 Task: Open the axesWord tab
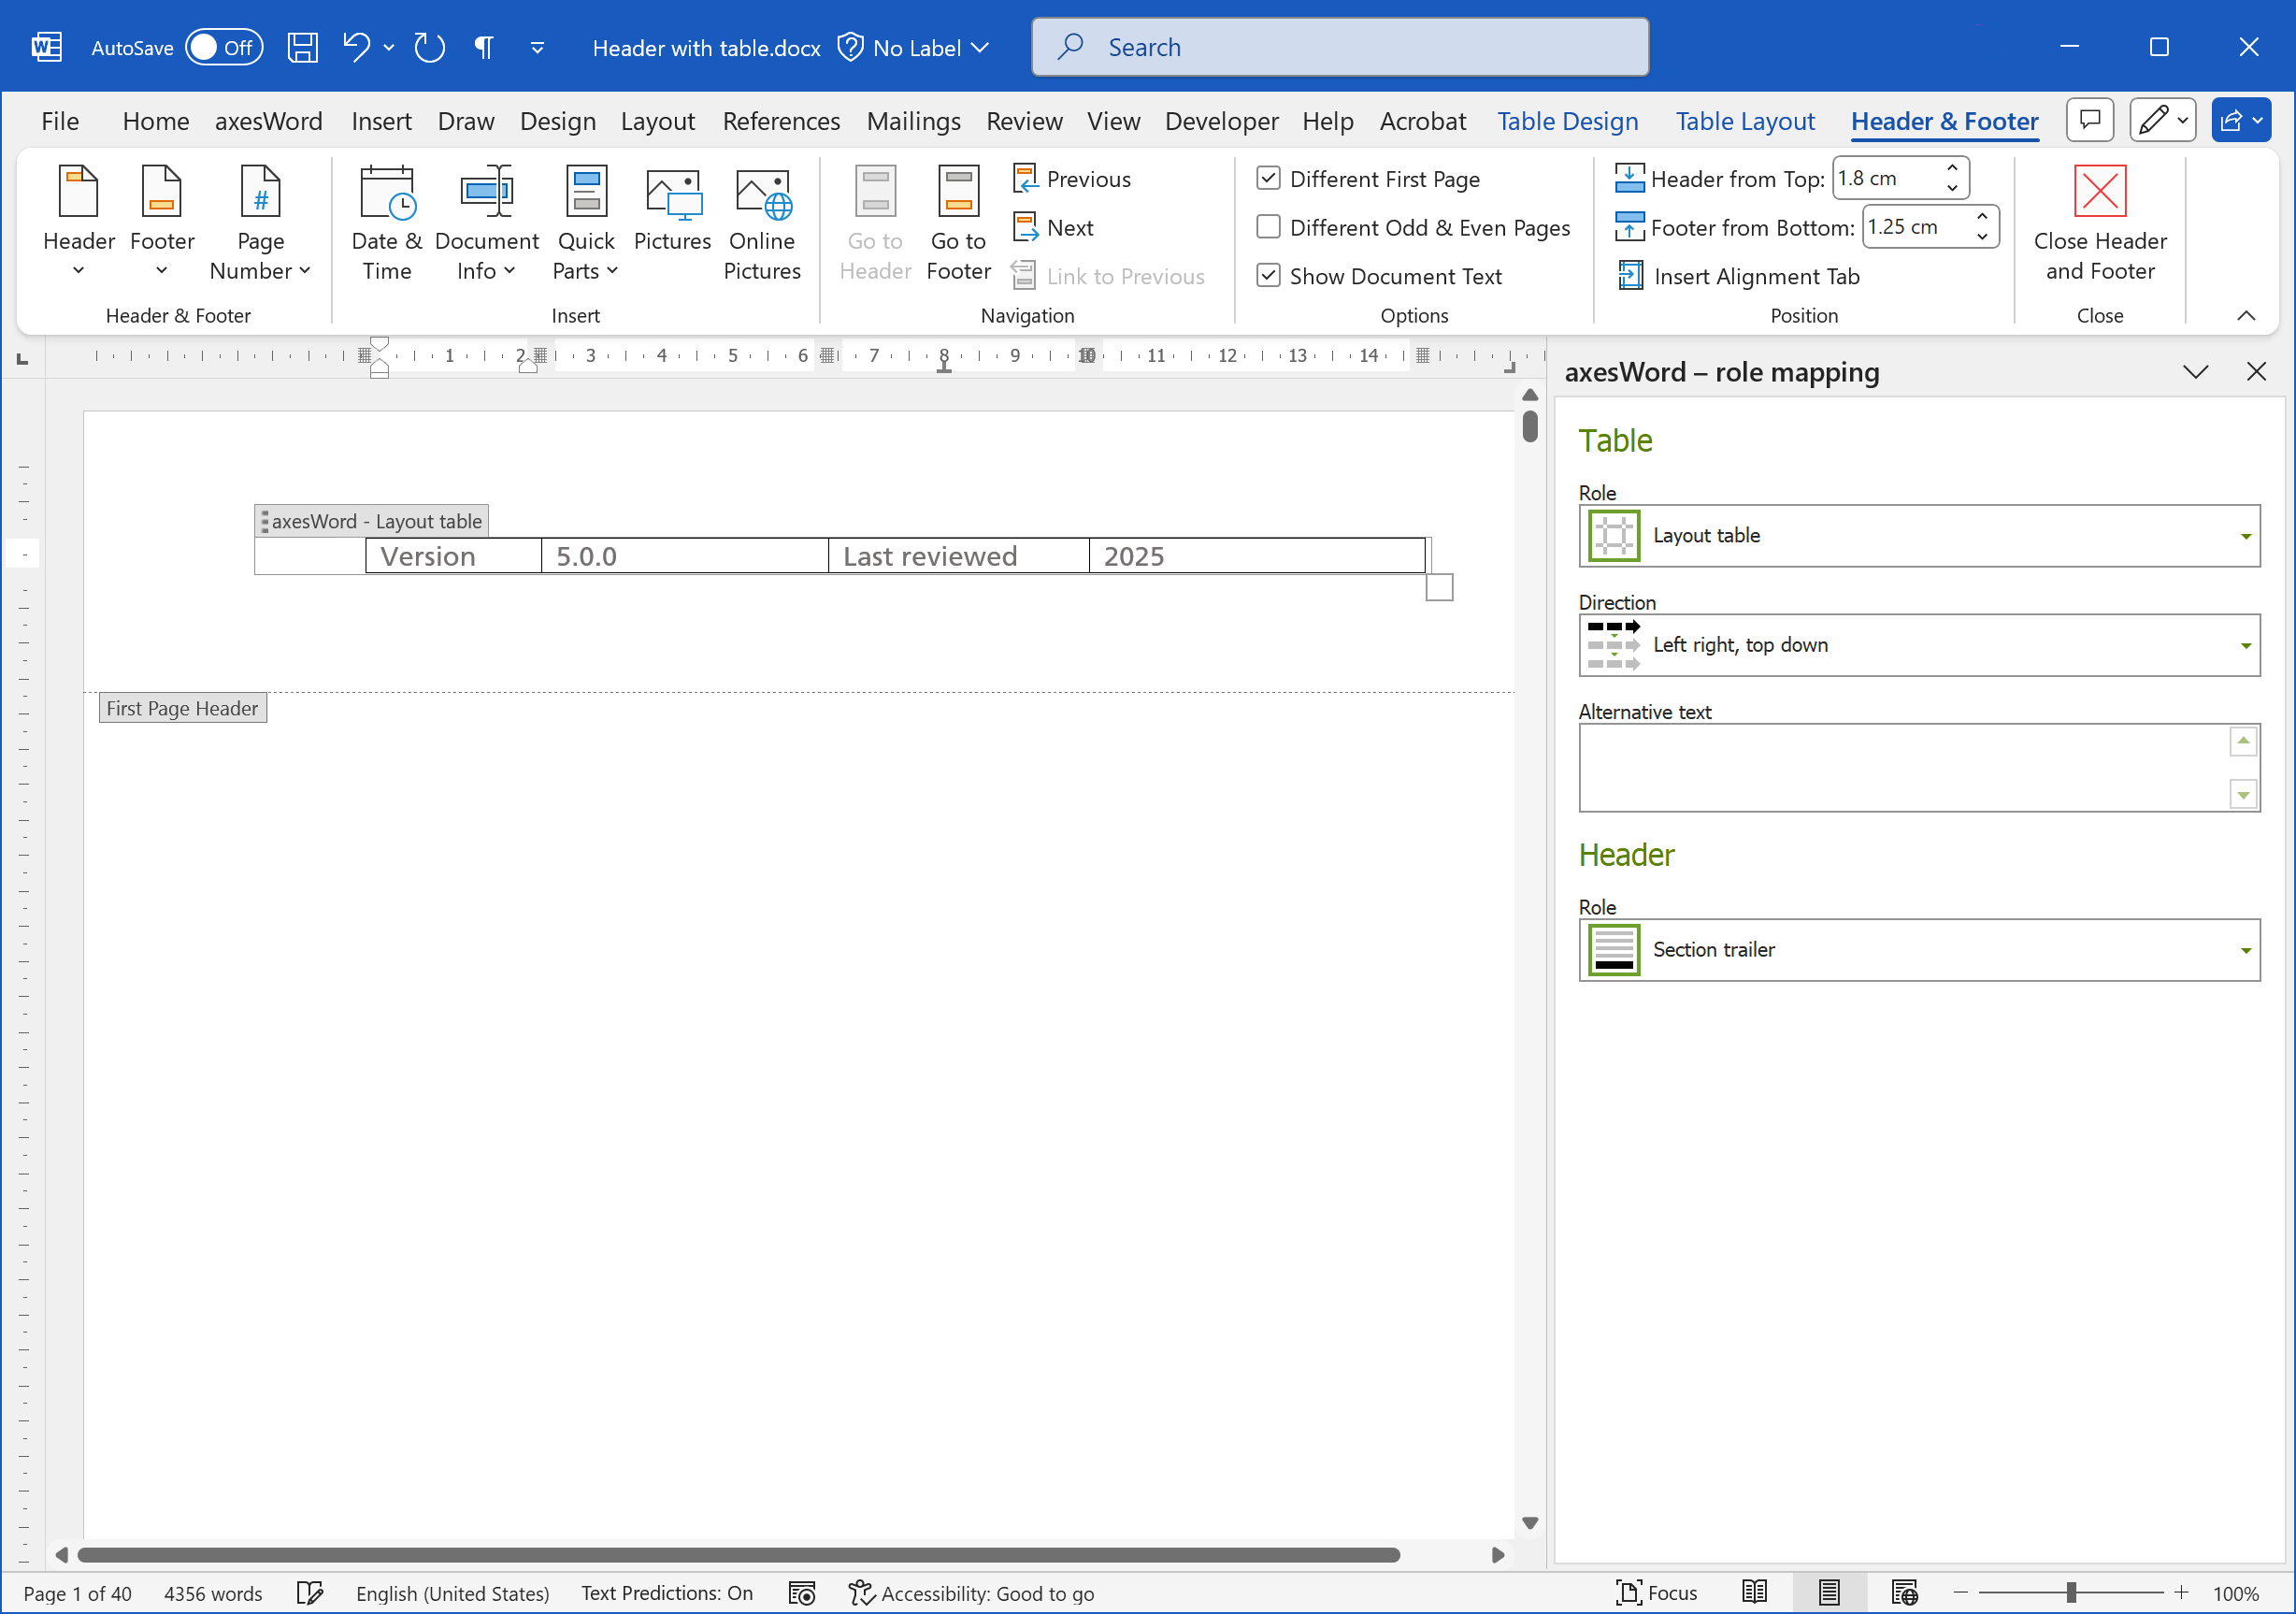point(268,121)
